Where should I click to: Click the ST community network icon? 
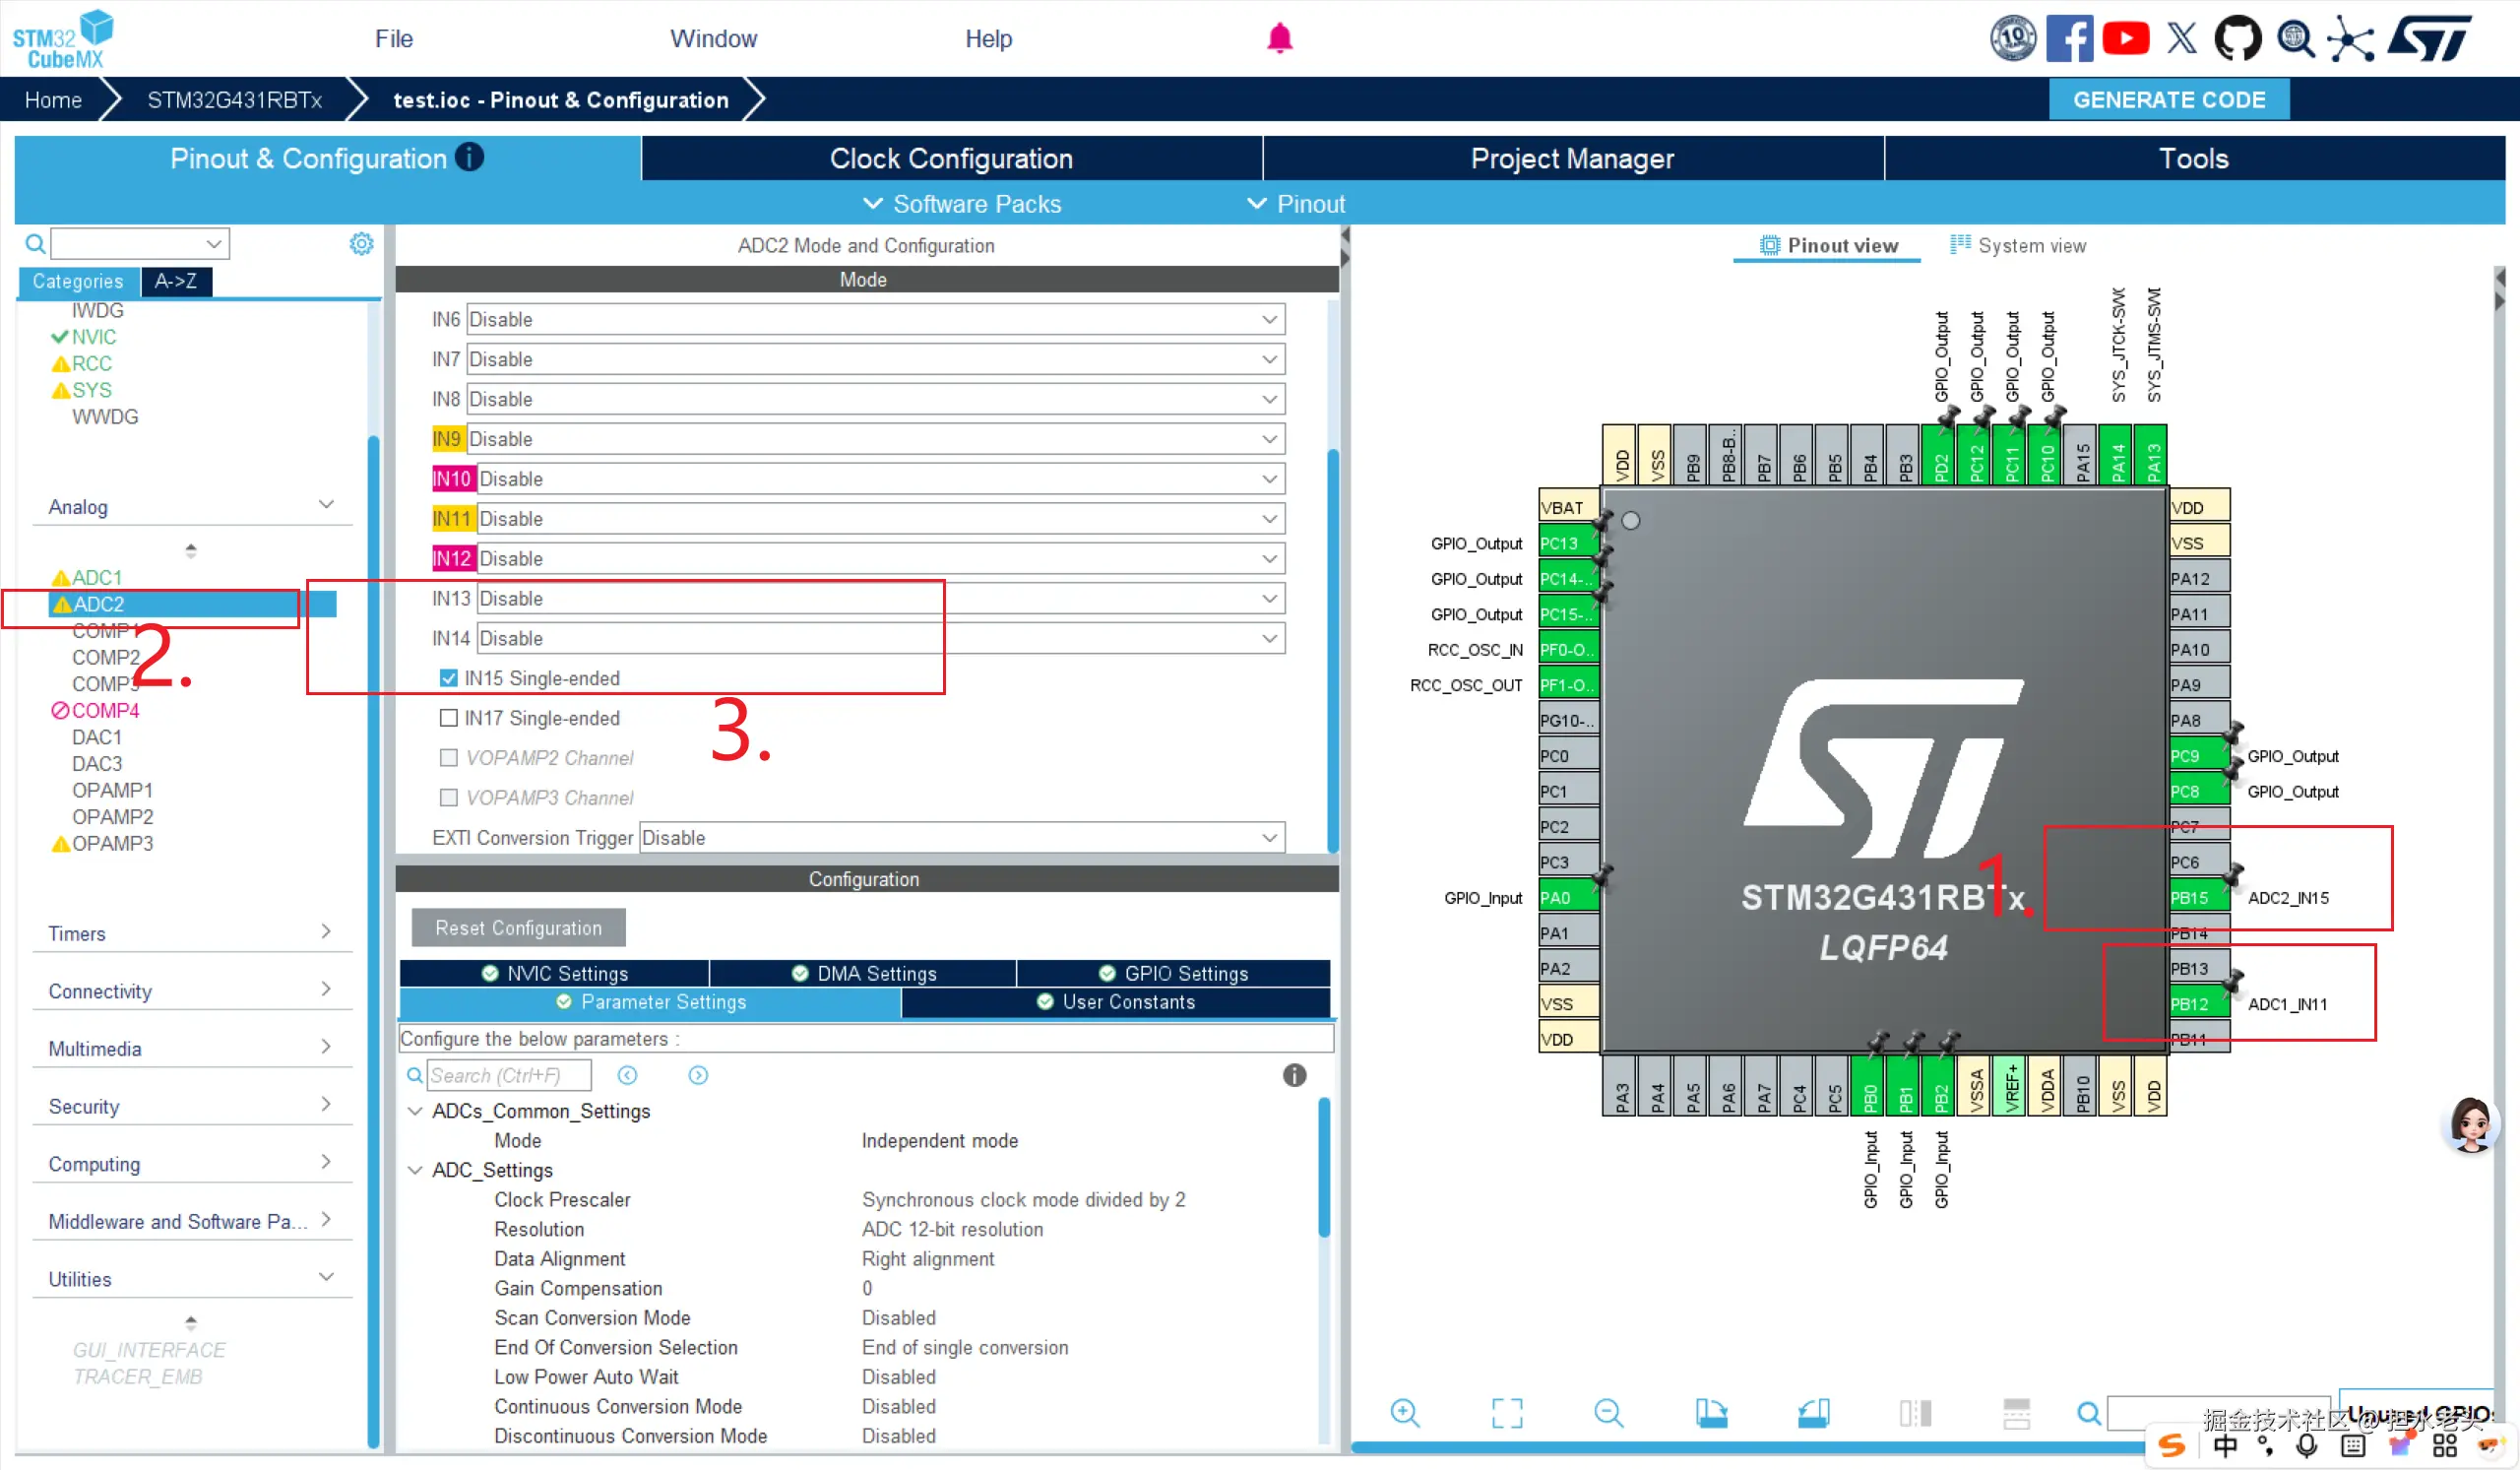click(2350, 39)
